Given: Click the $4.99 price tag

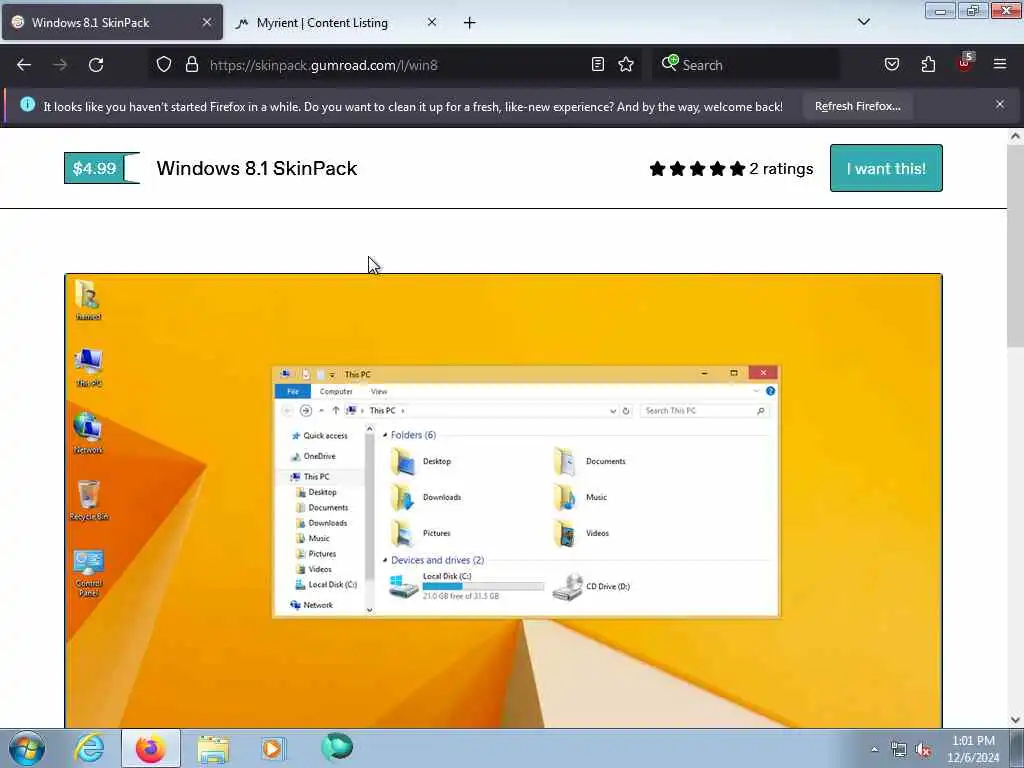Looking at the screenshot, I should pos(102,168).
